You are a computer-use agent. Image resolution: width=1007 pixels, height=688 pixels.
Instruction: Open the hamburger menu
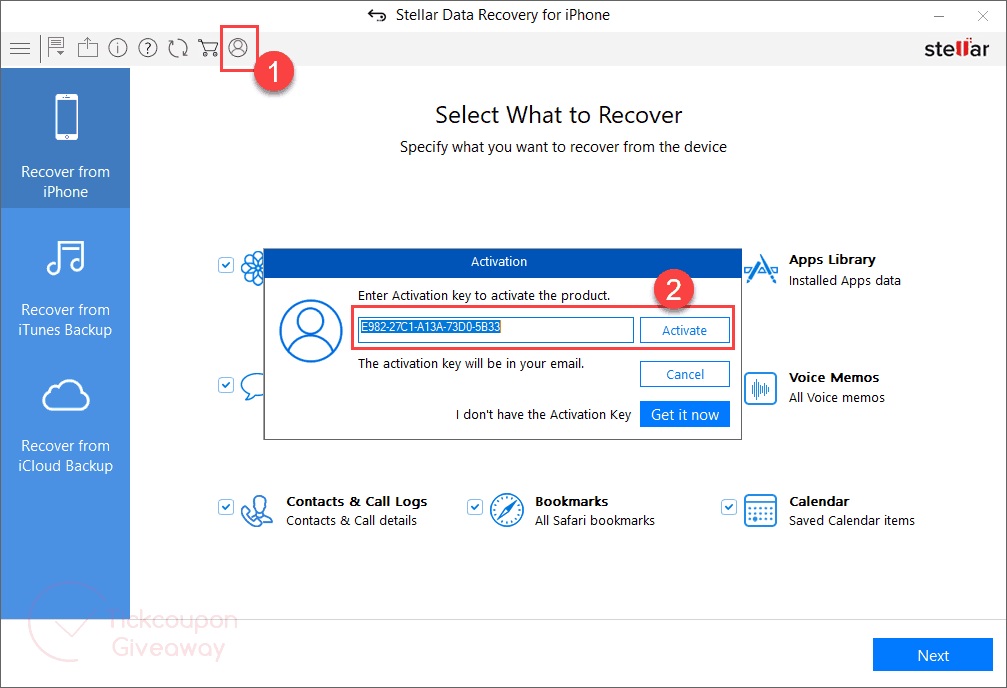pos(19,48)
